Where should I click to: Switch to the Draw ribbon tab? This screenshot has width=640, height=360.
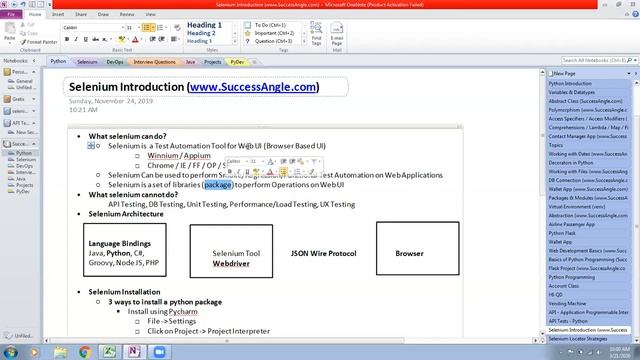pos(103,14)
